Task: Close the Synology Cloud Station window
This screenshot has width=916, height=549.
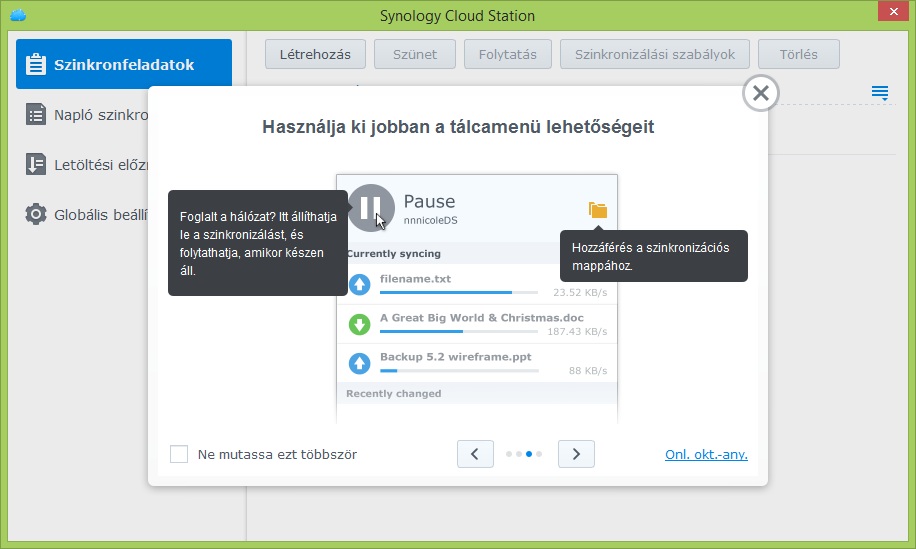Action: (894, 11)
